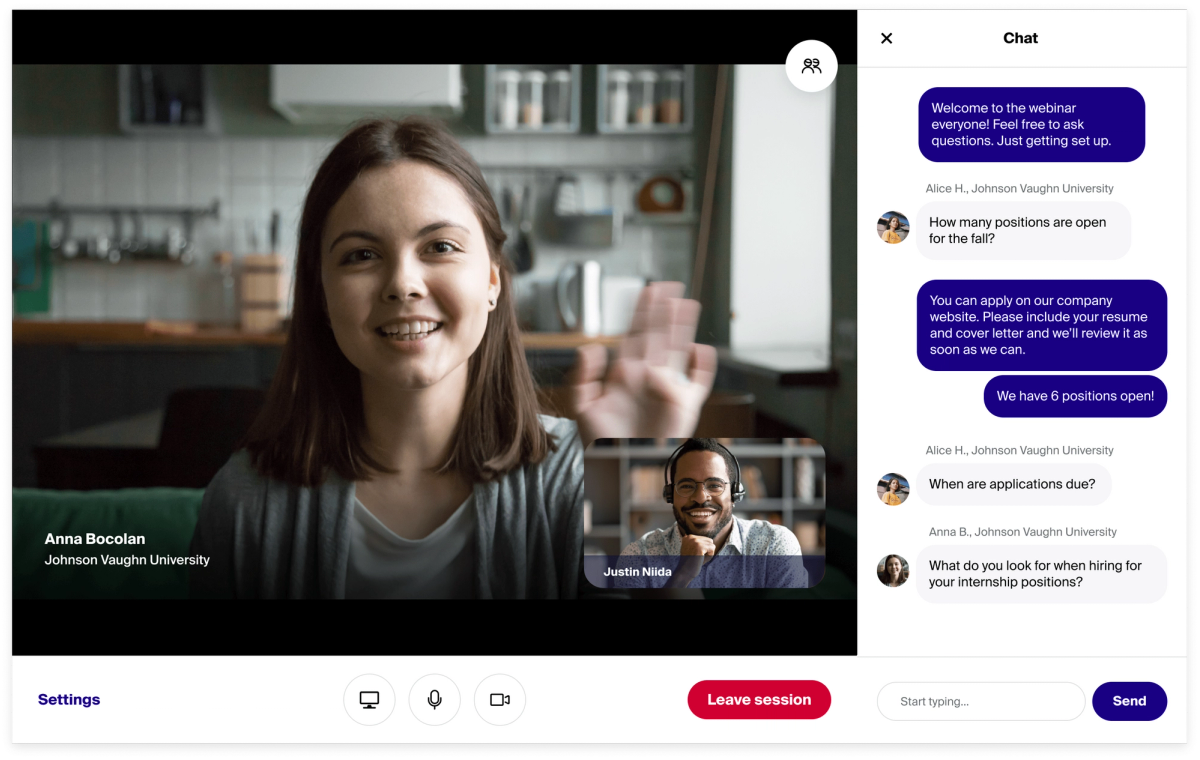Click Anna B.'s profile avatar picture
This screenshot has width=1200, height=760.
893,571
